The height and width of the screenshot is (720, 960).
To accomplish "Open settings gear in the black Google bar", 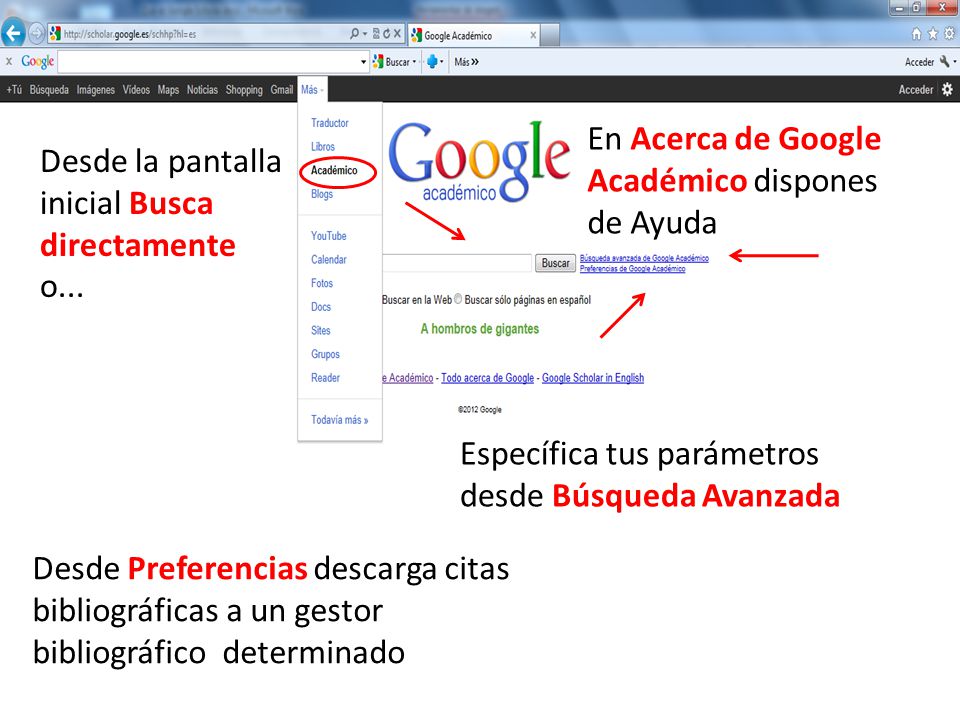I will click(x=947, y=89).
